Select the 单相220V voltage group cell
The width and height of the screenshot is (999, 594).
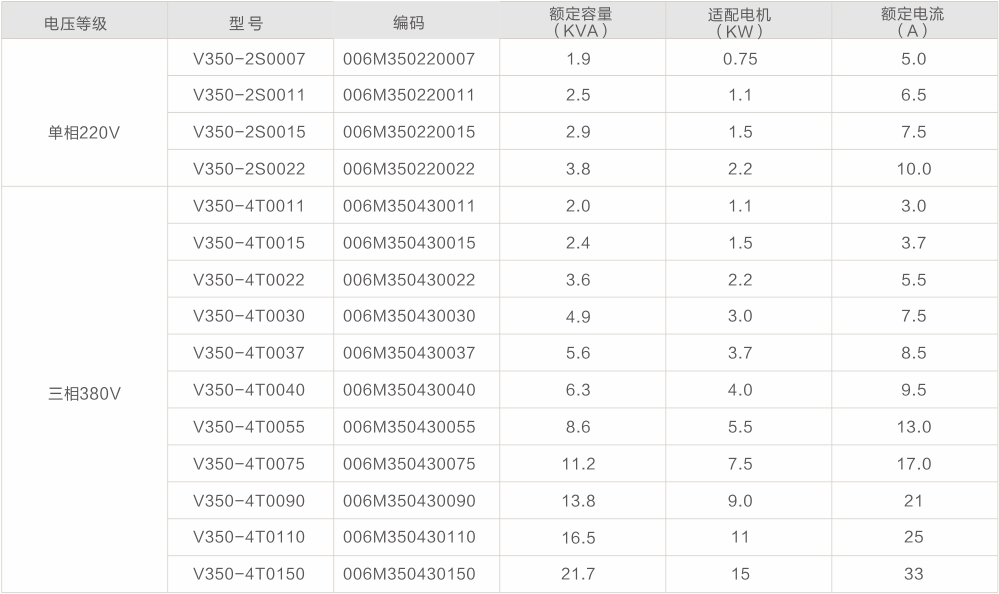(84, 132)
